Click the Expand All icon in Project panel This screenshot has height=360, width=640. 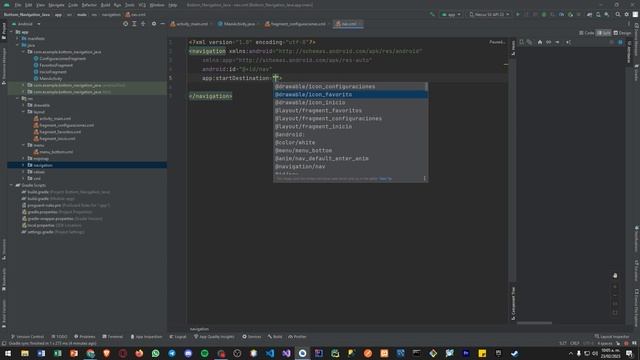coord(134,24)
